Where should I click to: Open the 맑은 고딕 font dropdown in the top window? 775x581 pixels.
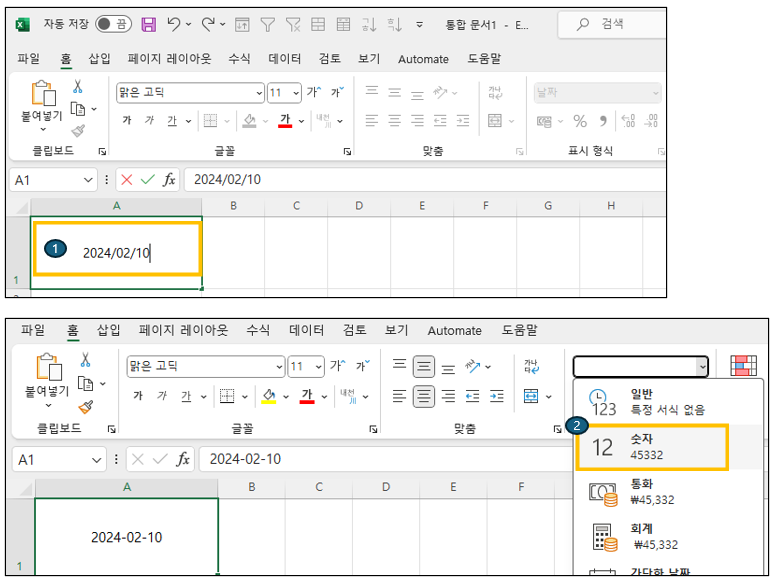click(x=259, y=92)
